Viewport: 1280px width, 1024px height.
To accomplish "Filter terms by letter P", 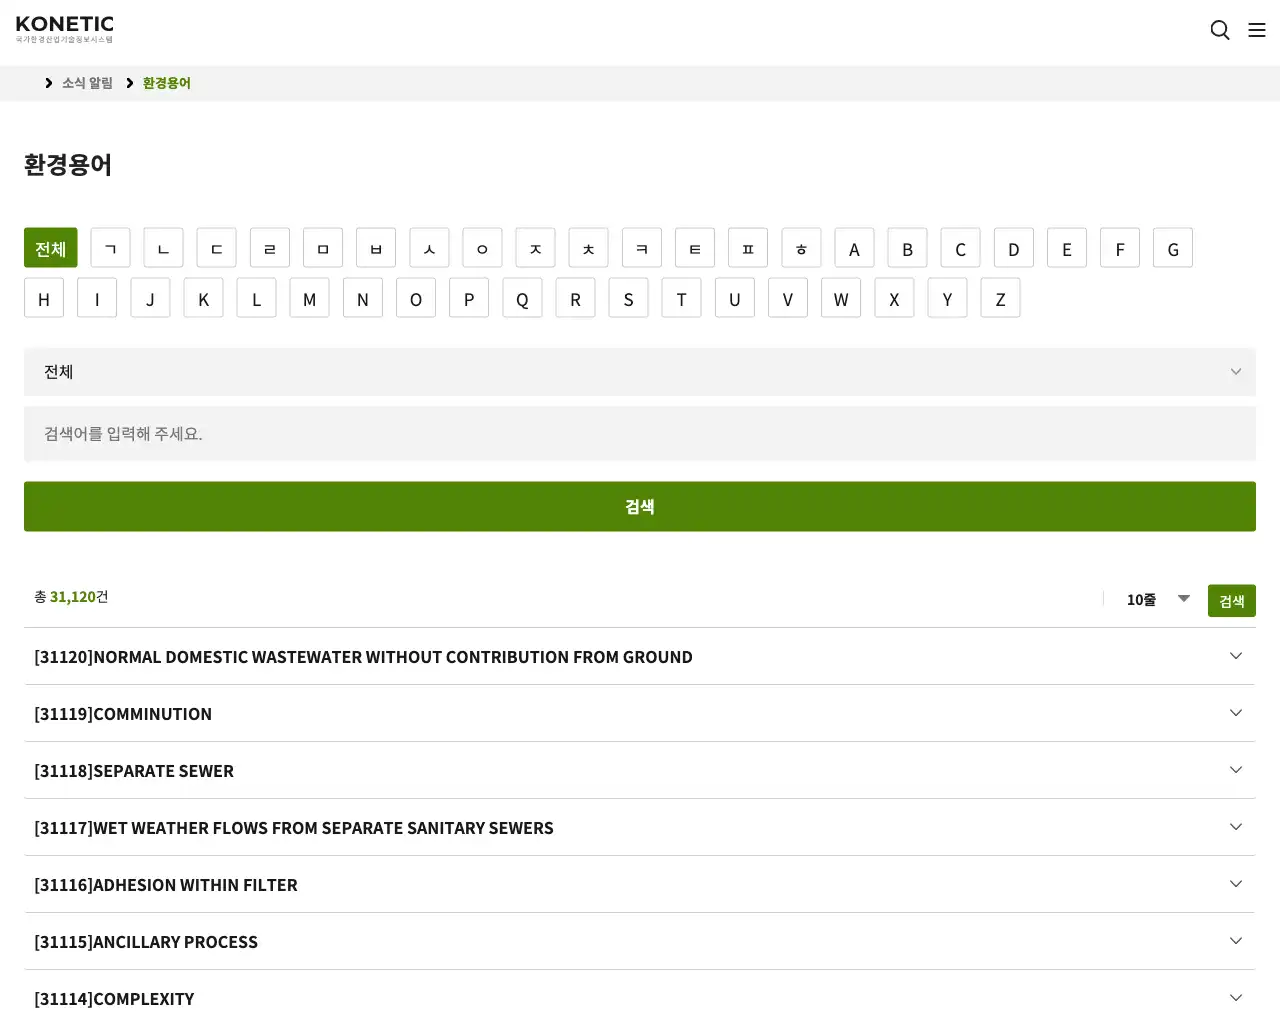I will (469, 298).
